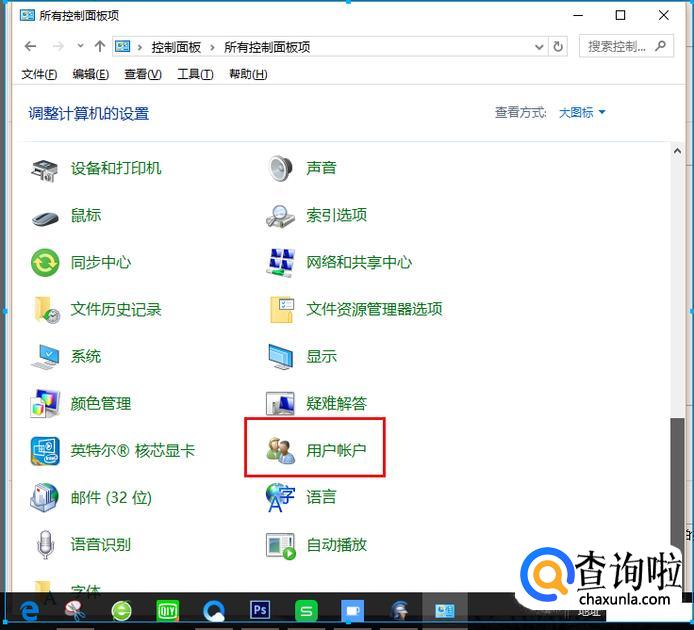694x630 pixels.
Task: Open the 语音识别 microphone icon
Action: [x=46, y=545]
